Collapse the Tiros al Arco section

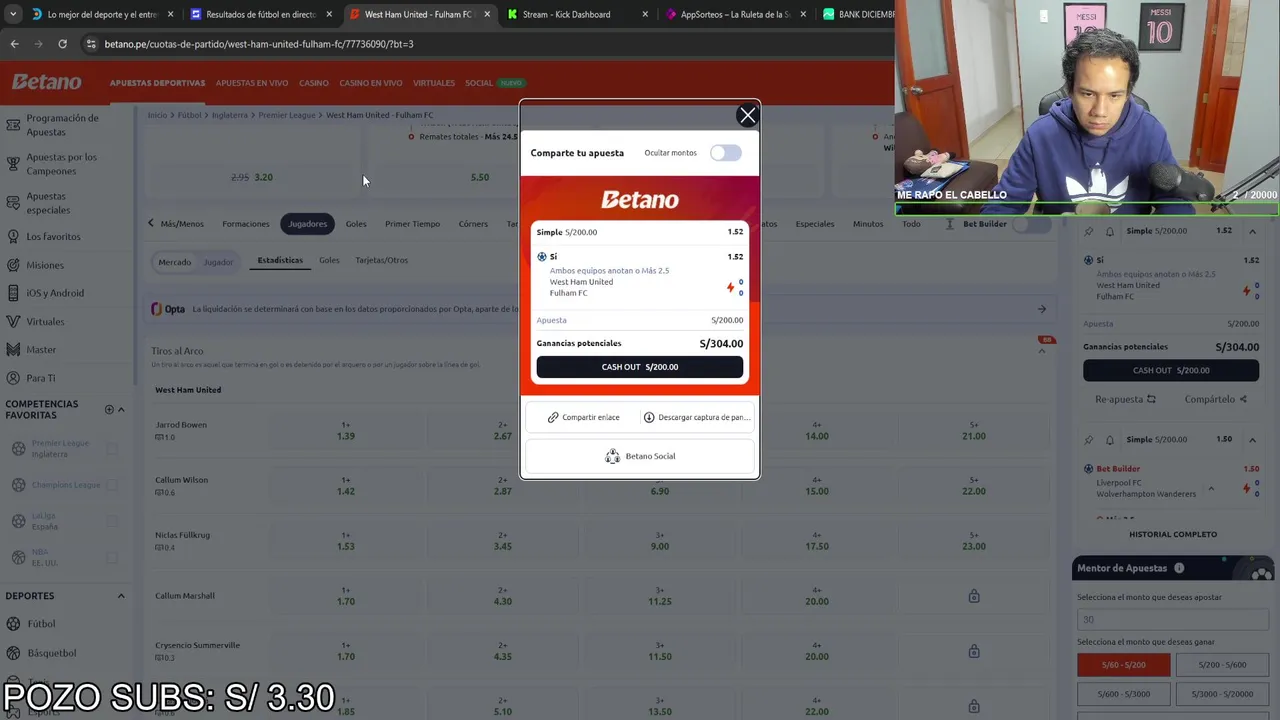(x=1042, y=351)
